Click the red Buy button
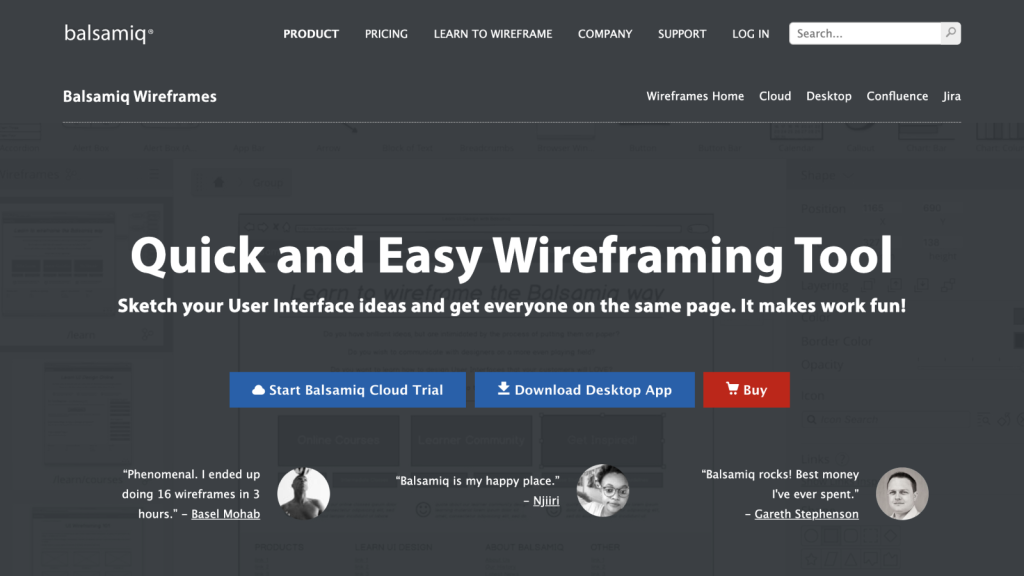 tap(746, 390)
